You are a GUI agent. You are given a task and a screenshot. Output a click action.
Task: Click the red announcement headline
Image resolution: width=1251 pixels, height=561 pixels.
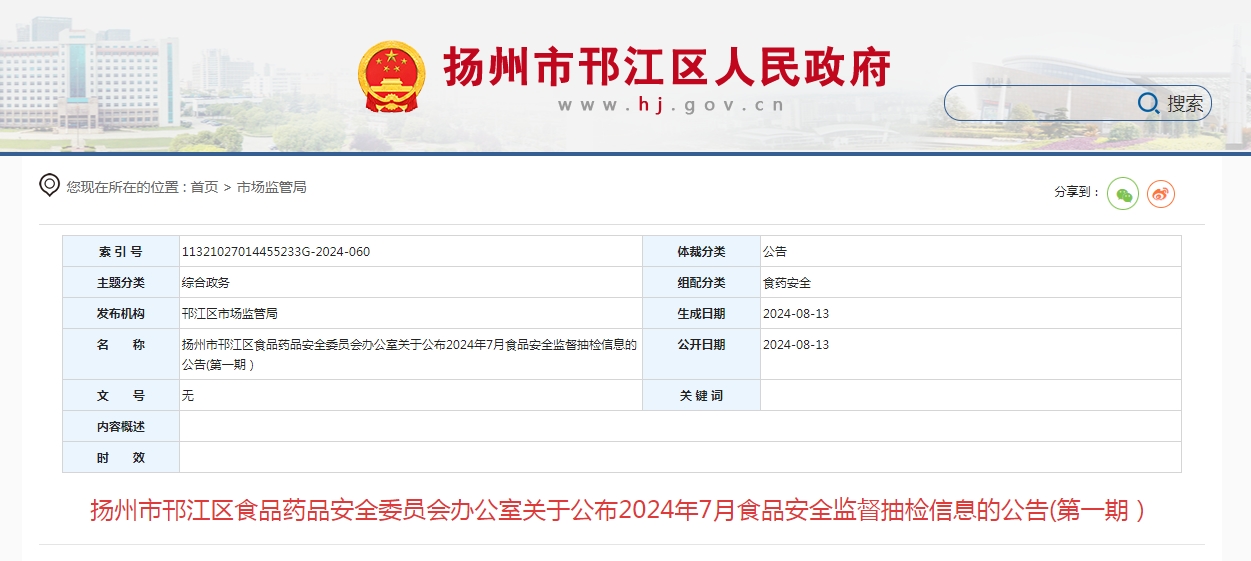click(617, 511)
